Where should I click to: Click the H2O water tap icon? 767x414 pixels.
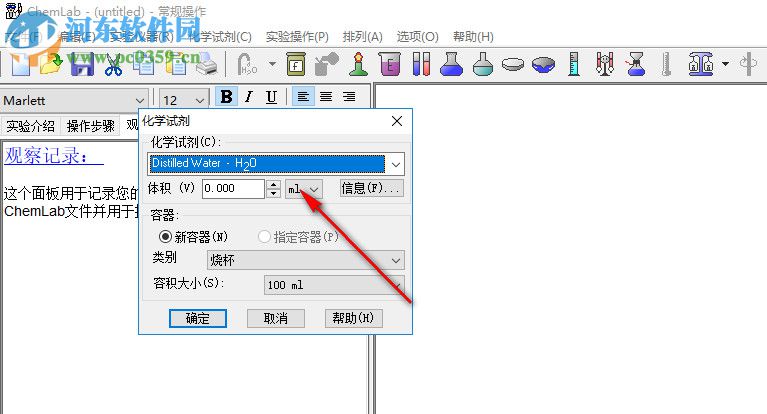pyautogui.click(x=248, y=64)
